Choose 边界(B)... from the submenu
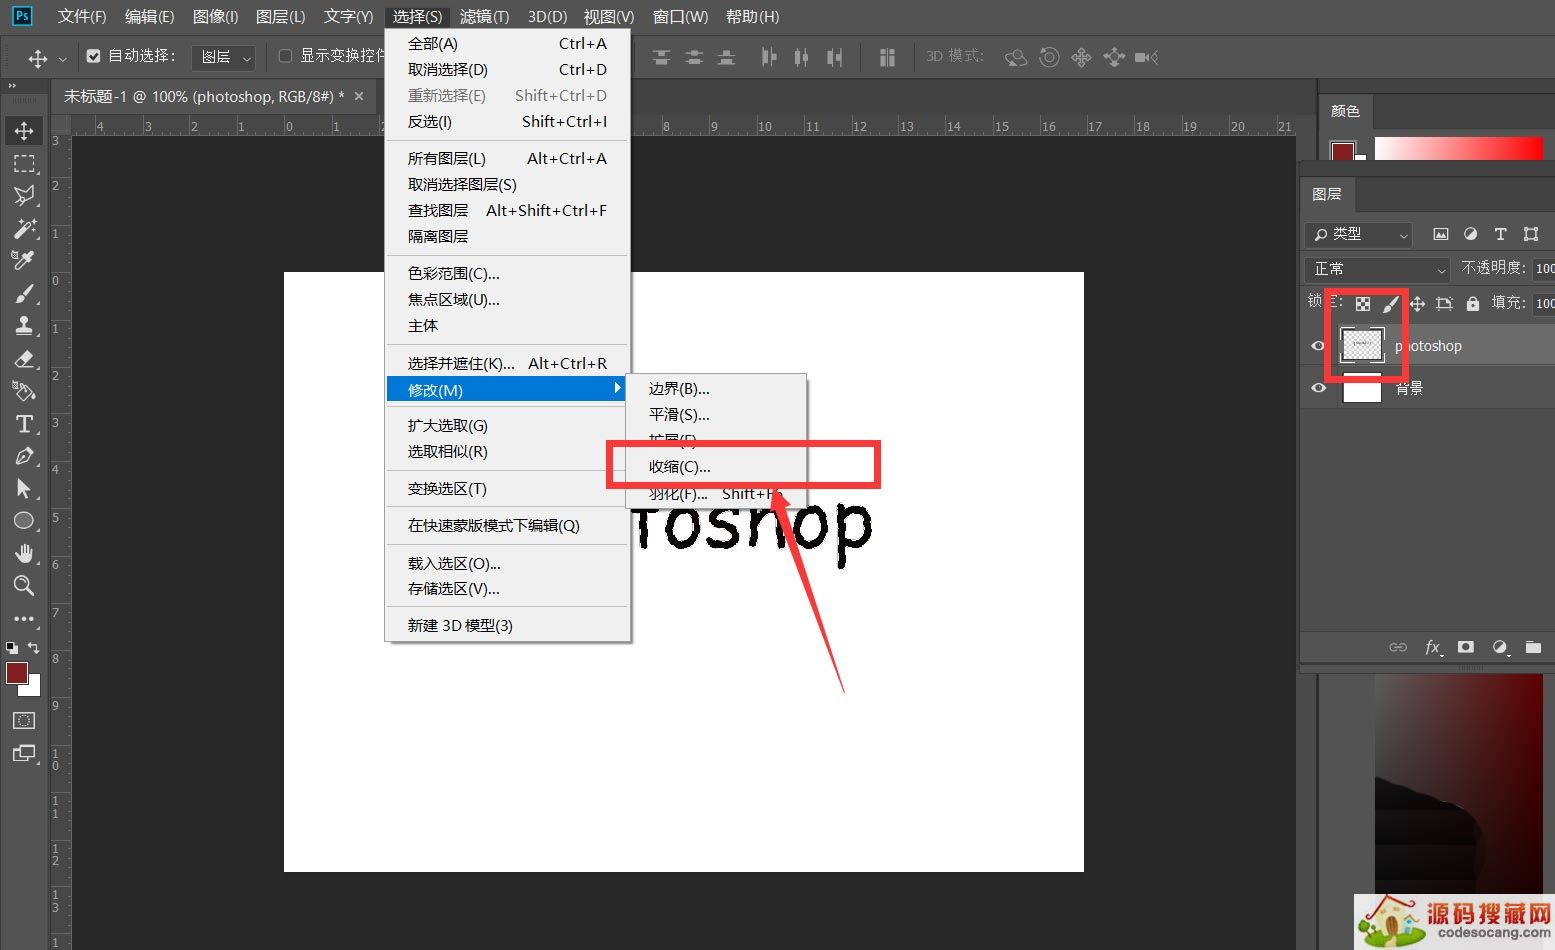1555x950 pixels. [715, 388]
